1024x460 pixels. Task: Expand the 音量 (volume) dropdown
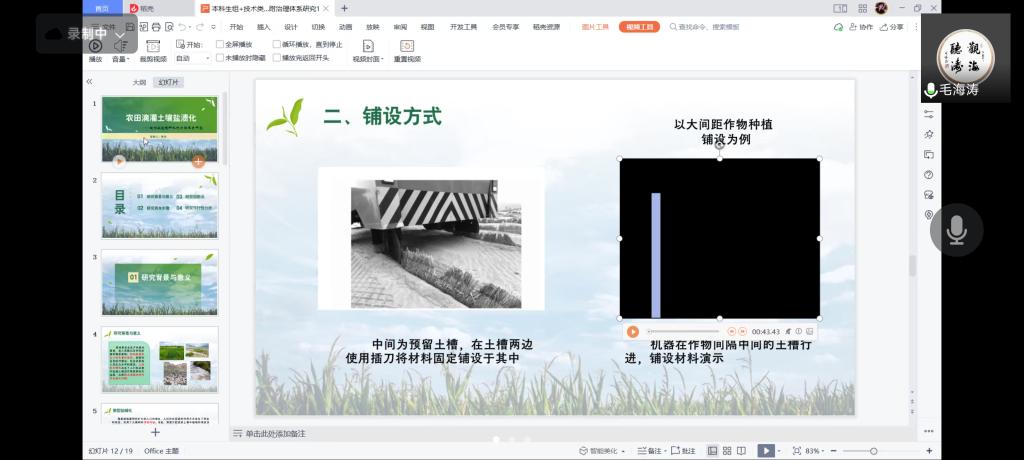pyautogui.click(x=123, y=59)
